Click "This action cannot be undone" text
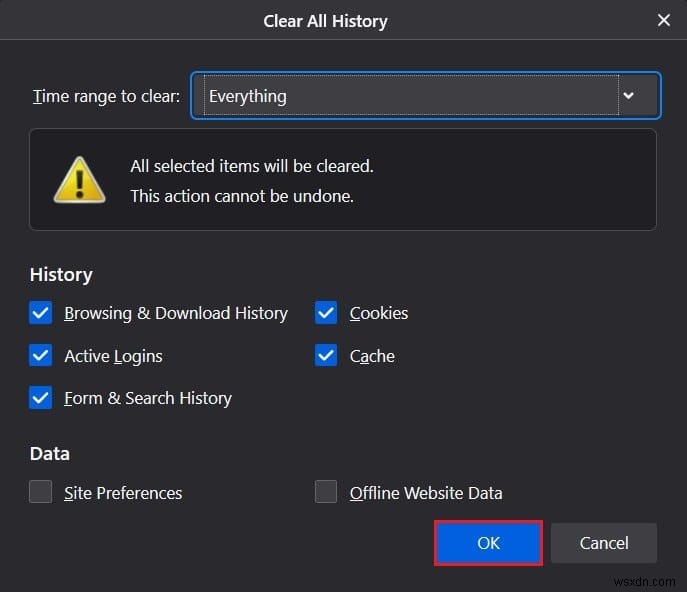 (242, 196)
